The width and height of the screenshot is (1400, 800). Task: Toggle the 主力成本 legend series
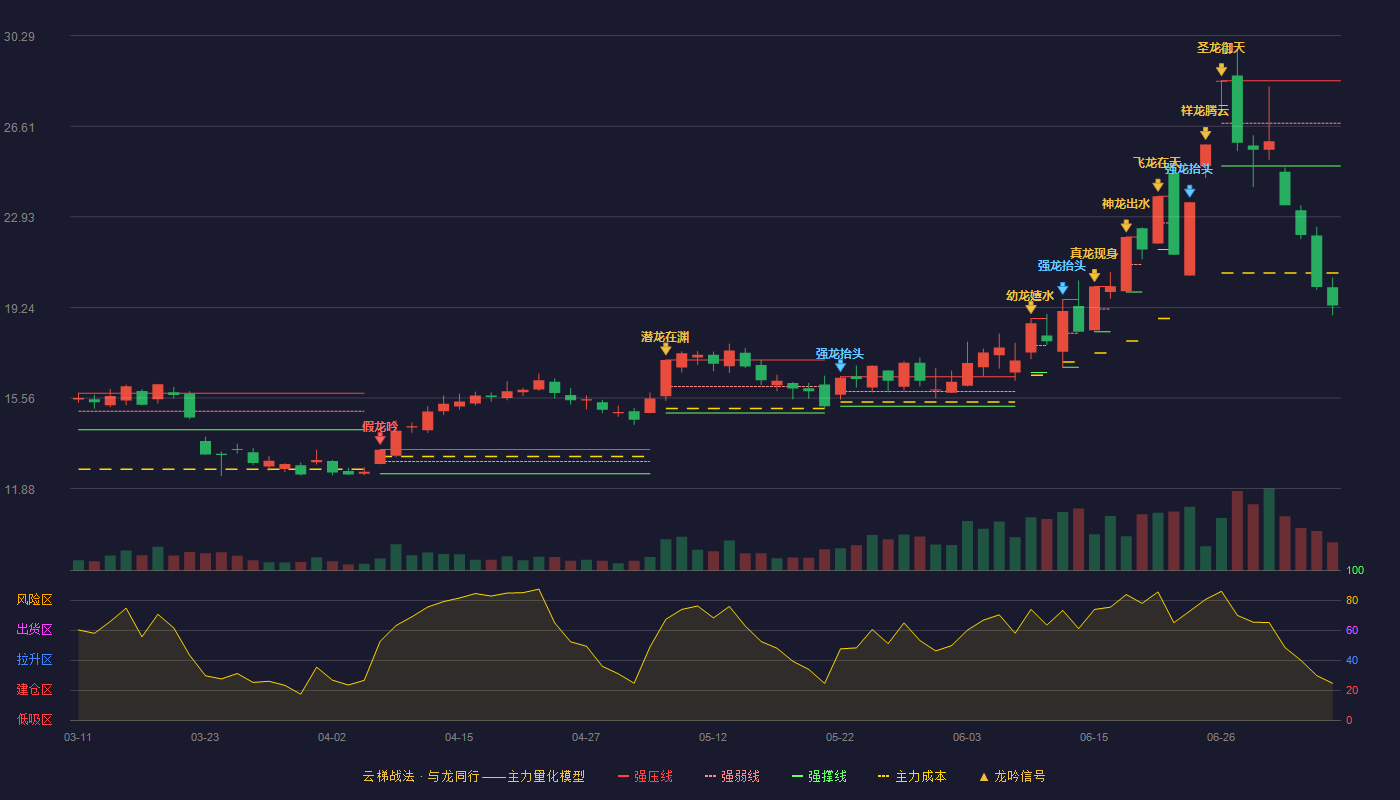[911, 776]
